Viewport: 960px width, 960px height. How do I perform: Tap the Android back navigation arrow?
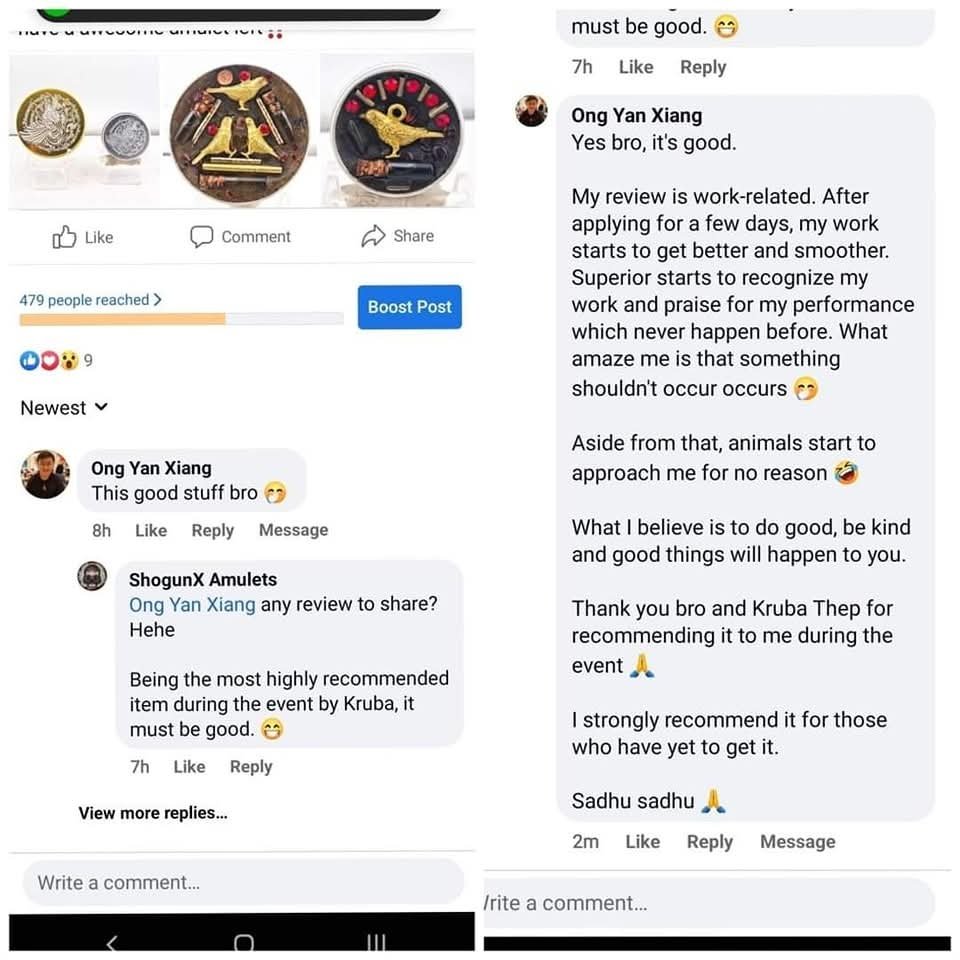(x=111, y=943)
